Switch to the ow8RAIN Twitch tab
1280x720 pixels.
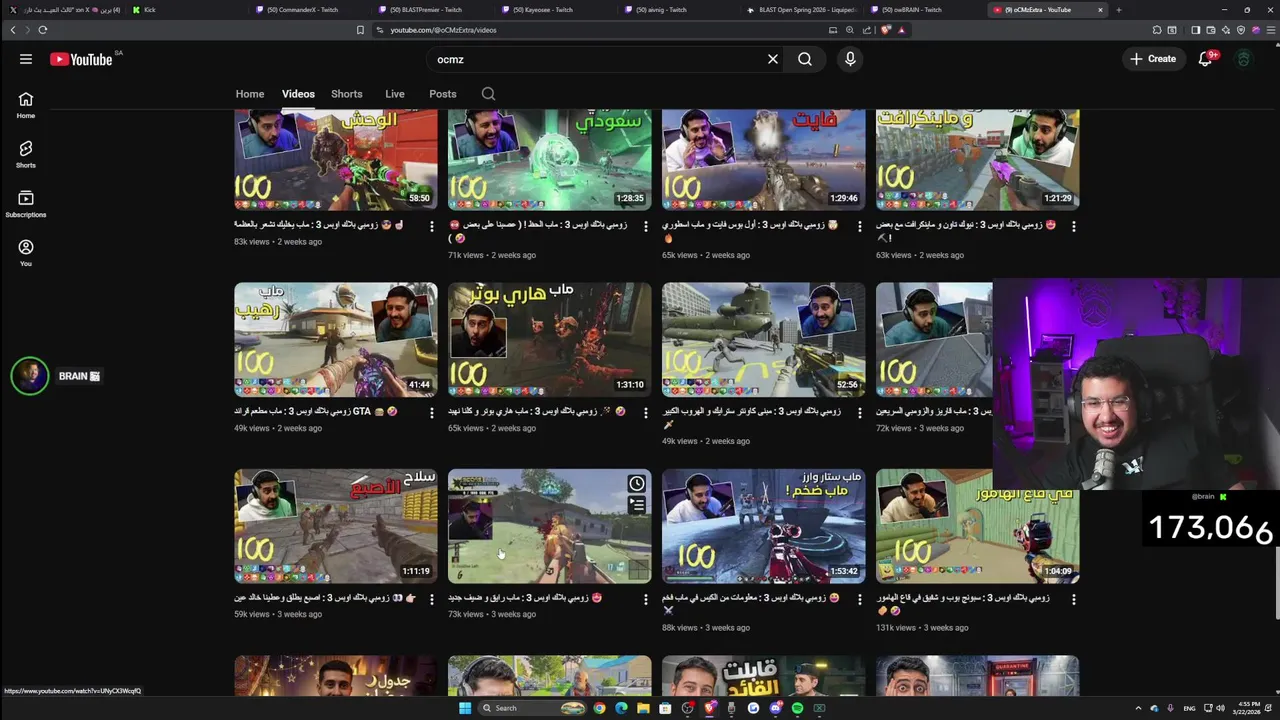click(925, 10)
